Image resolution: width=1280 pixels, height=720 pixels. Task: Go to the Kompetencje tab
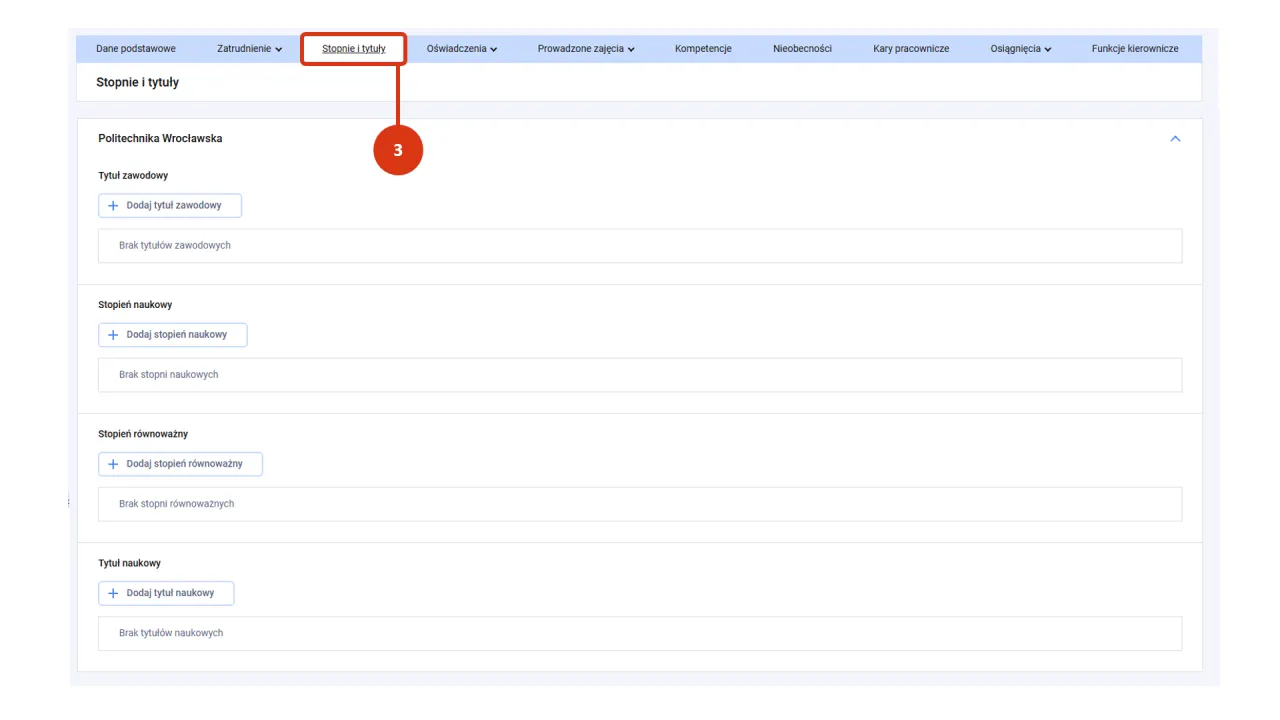(703, 49)
